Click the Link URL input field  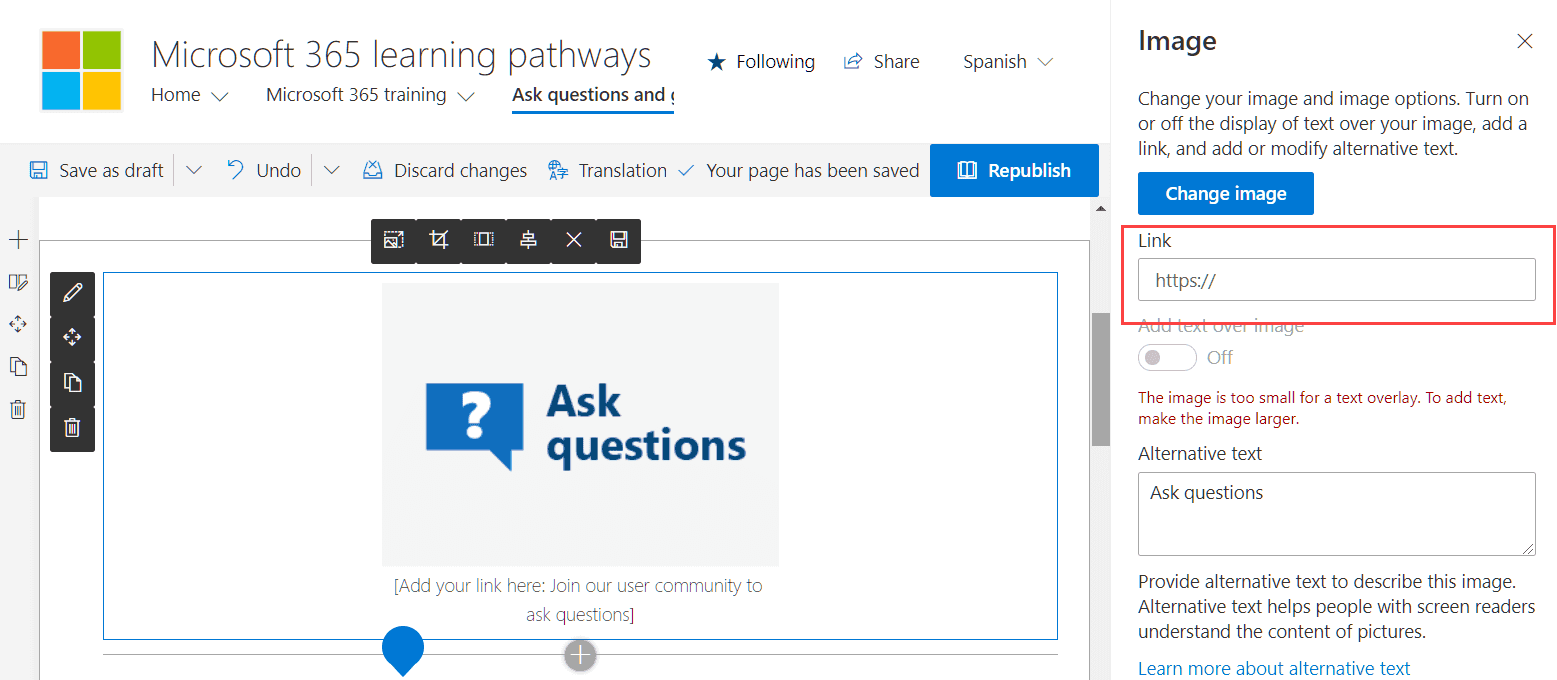pyautogui.click(x=1337, y=280)
